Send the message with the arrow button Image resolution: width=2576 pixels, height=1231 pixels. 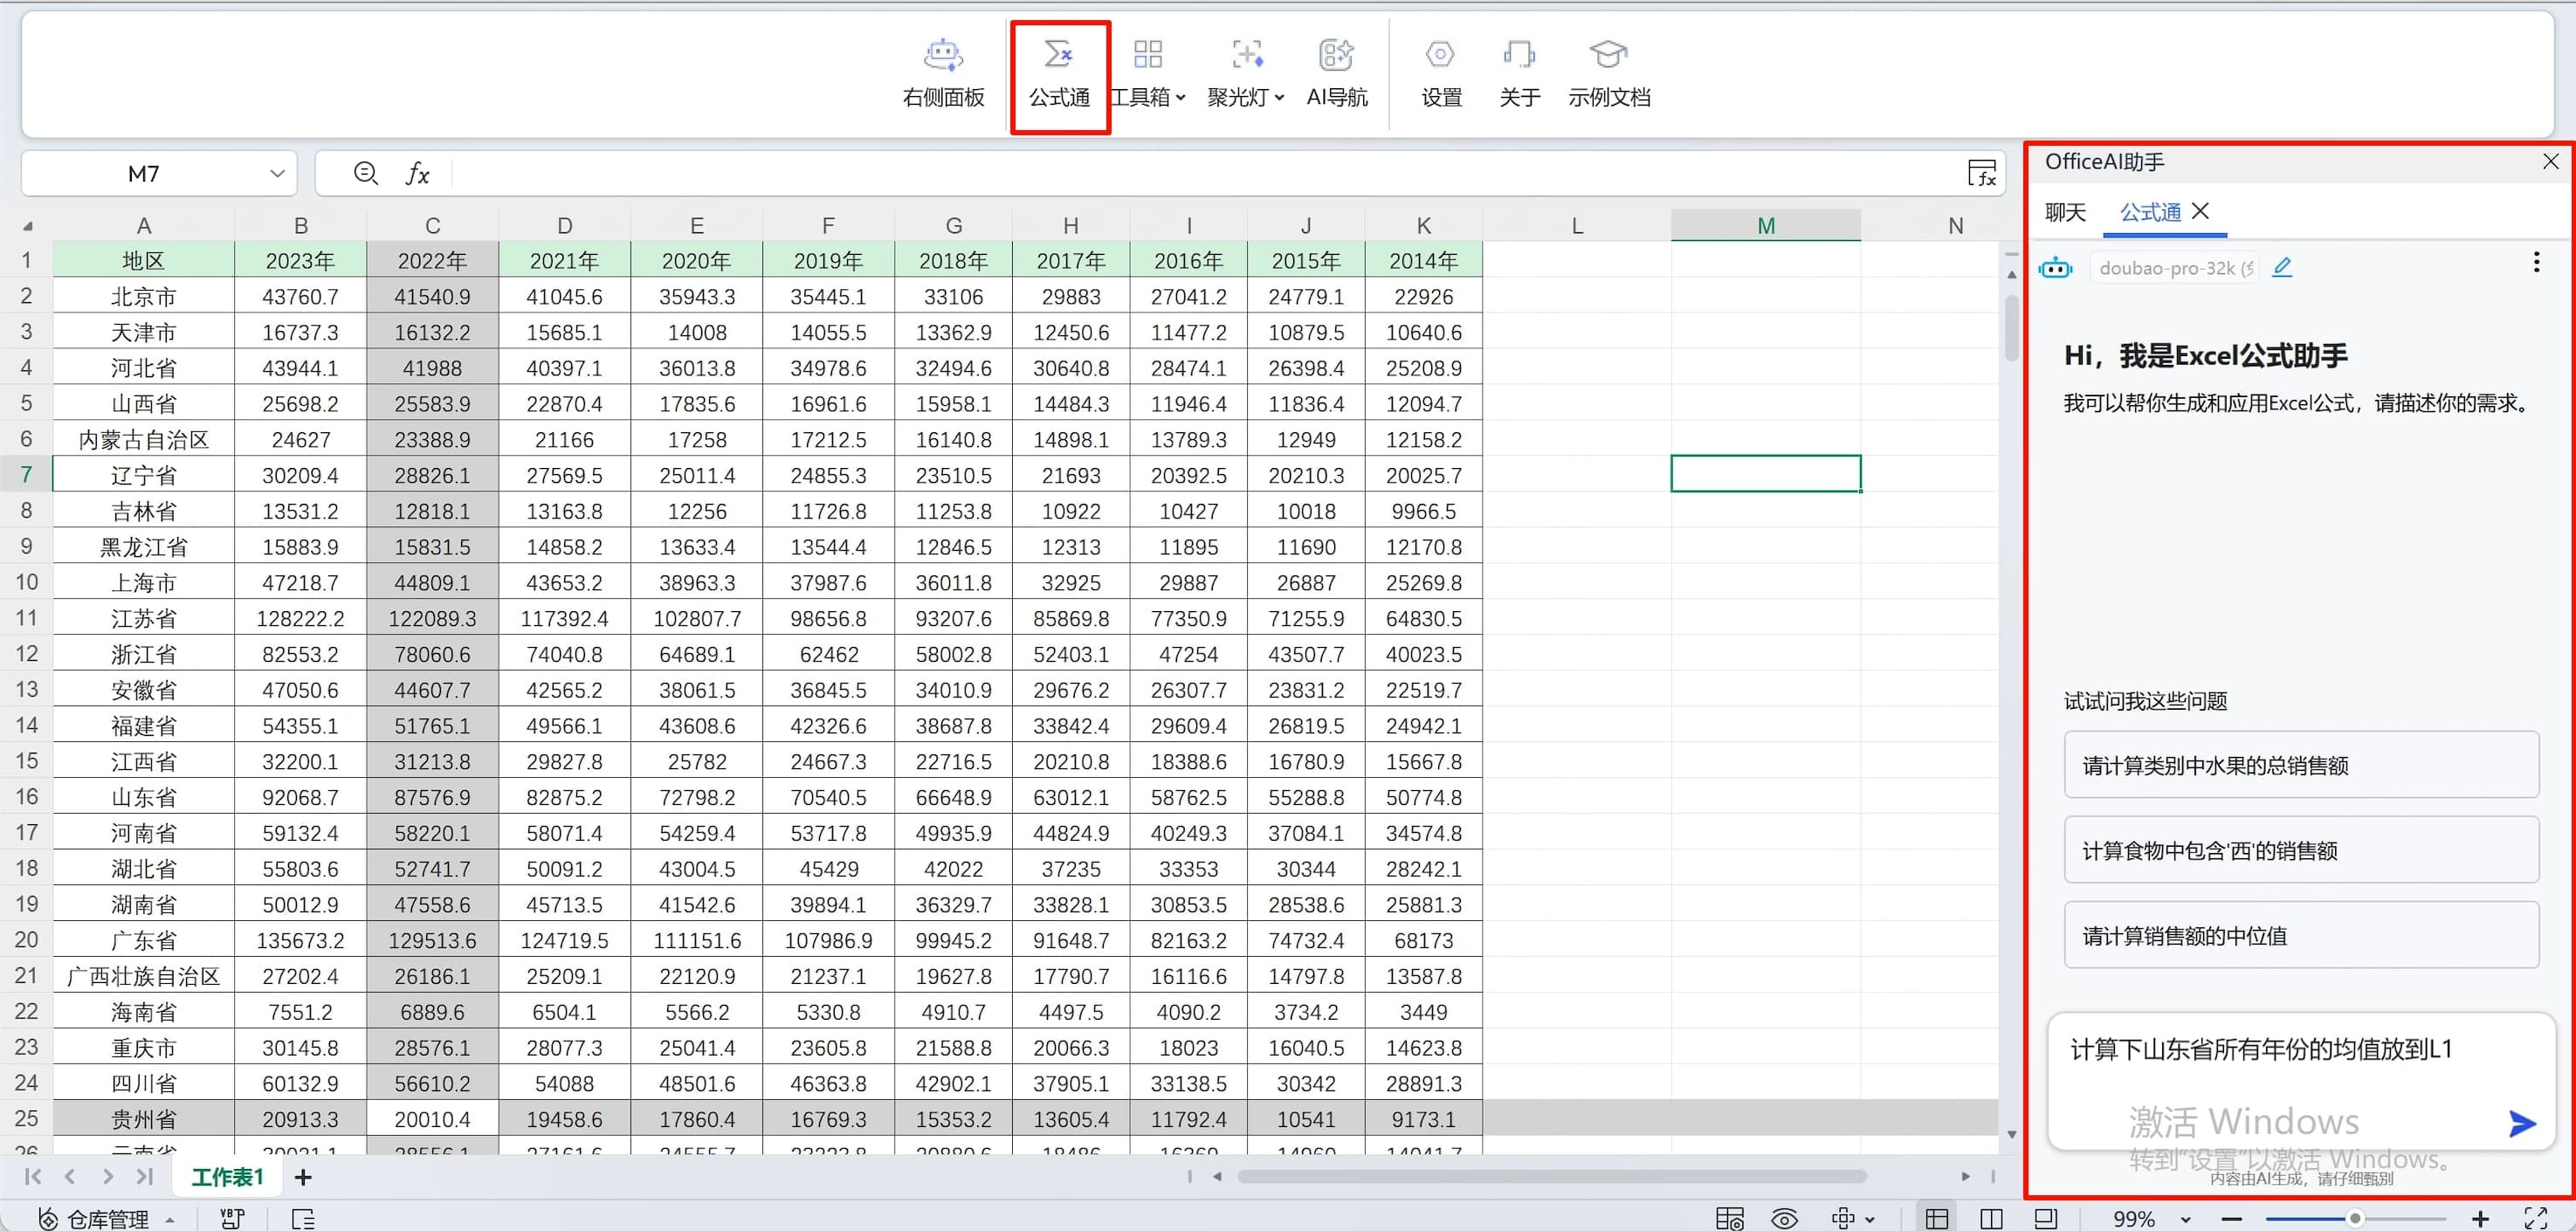click(x=2521, y=1123)
